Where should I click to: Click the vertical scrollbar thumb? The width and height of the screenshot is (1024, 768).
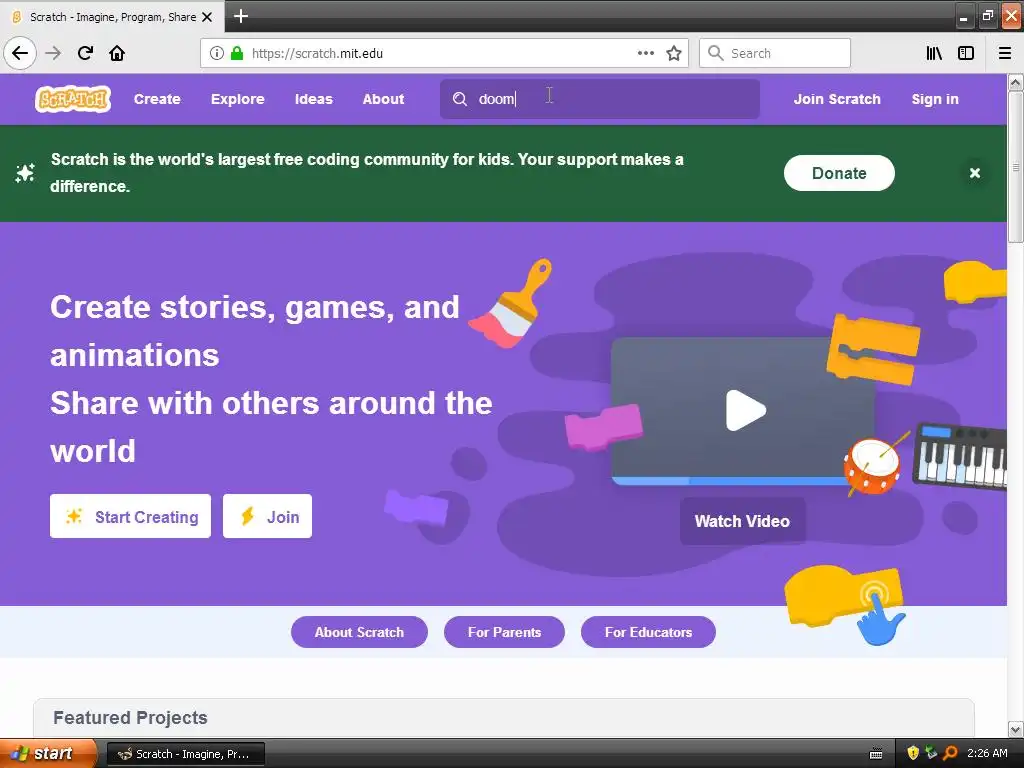pyautogui.click(x=1016, y=167)
